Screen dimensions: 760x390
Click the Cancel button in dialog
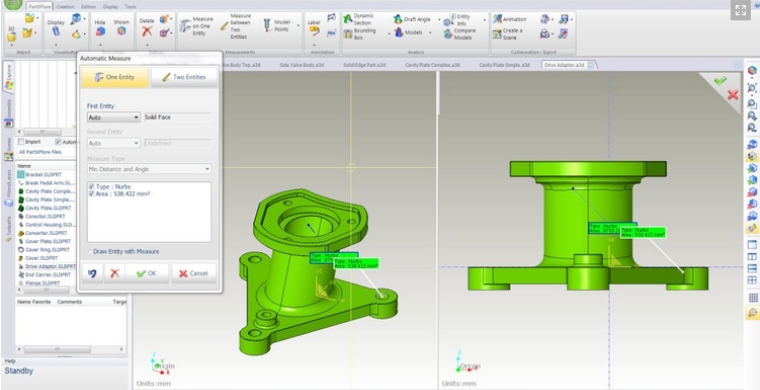(x=193, y=273)
